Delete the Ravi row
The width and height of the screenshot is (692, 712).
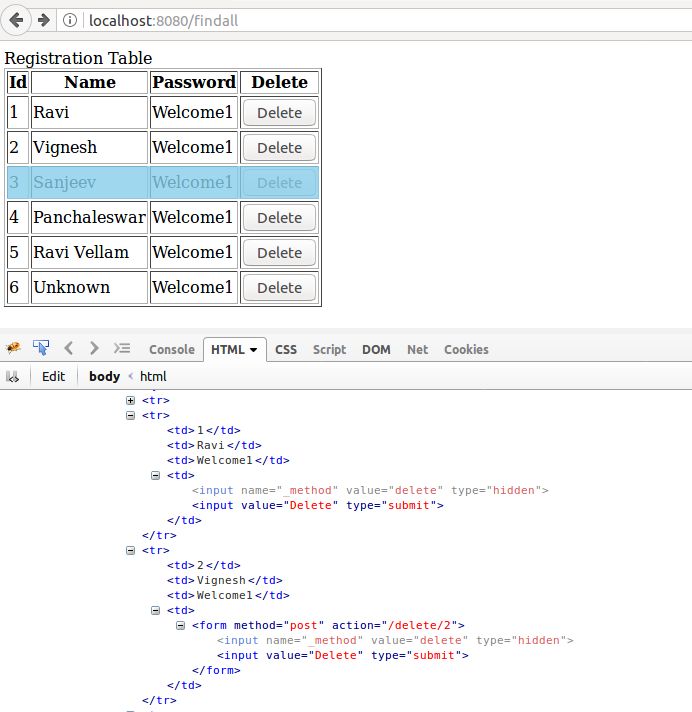click(x=279, y=113)
